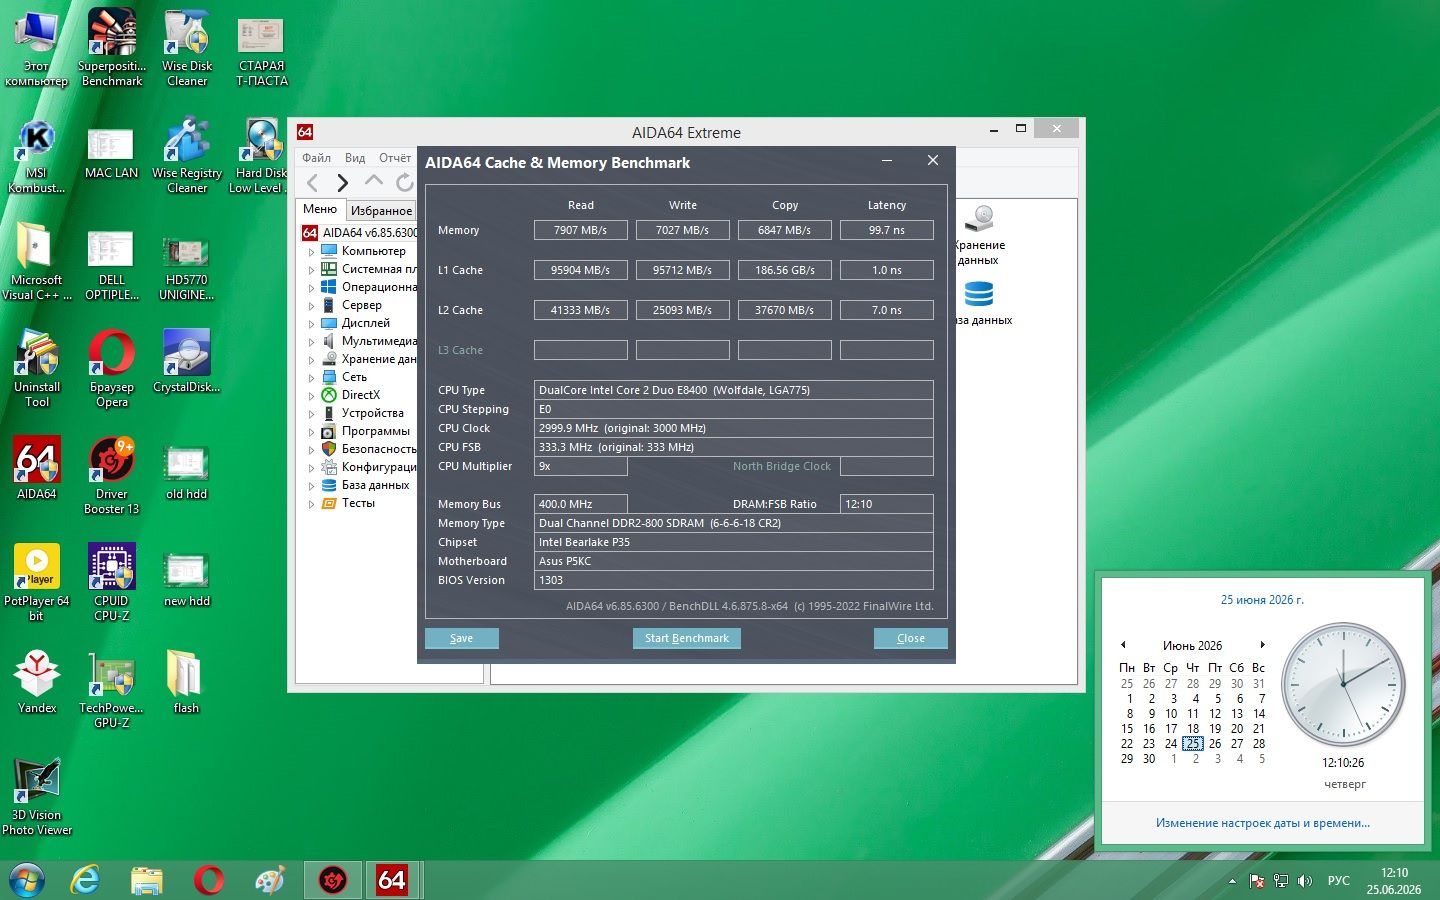The height and width of the screenshot is (900, 1440).
Task: Click the AIDA64 forward navigation arrow
Action: [343, 182]
